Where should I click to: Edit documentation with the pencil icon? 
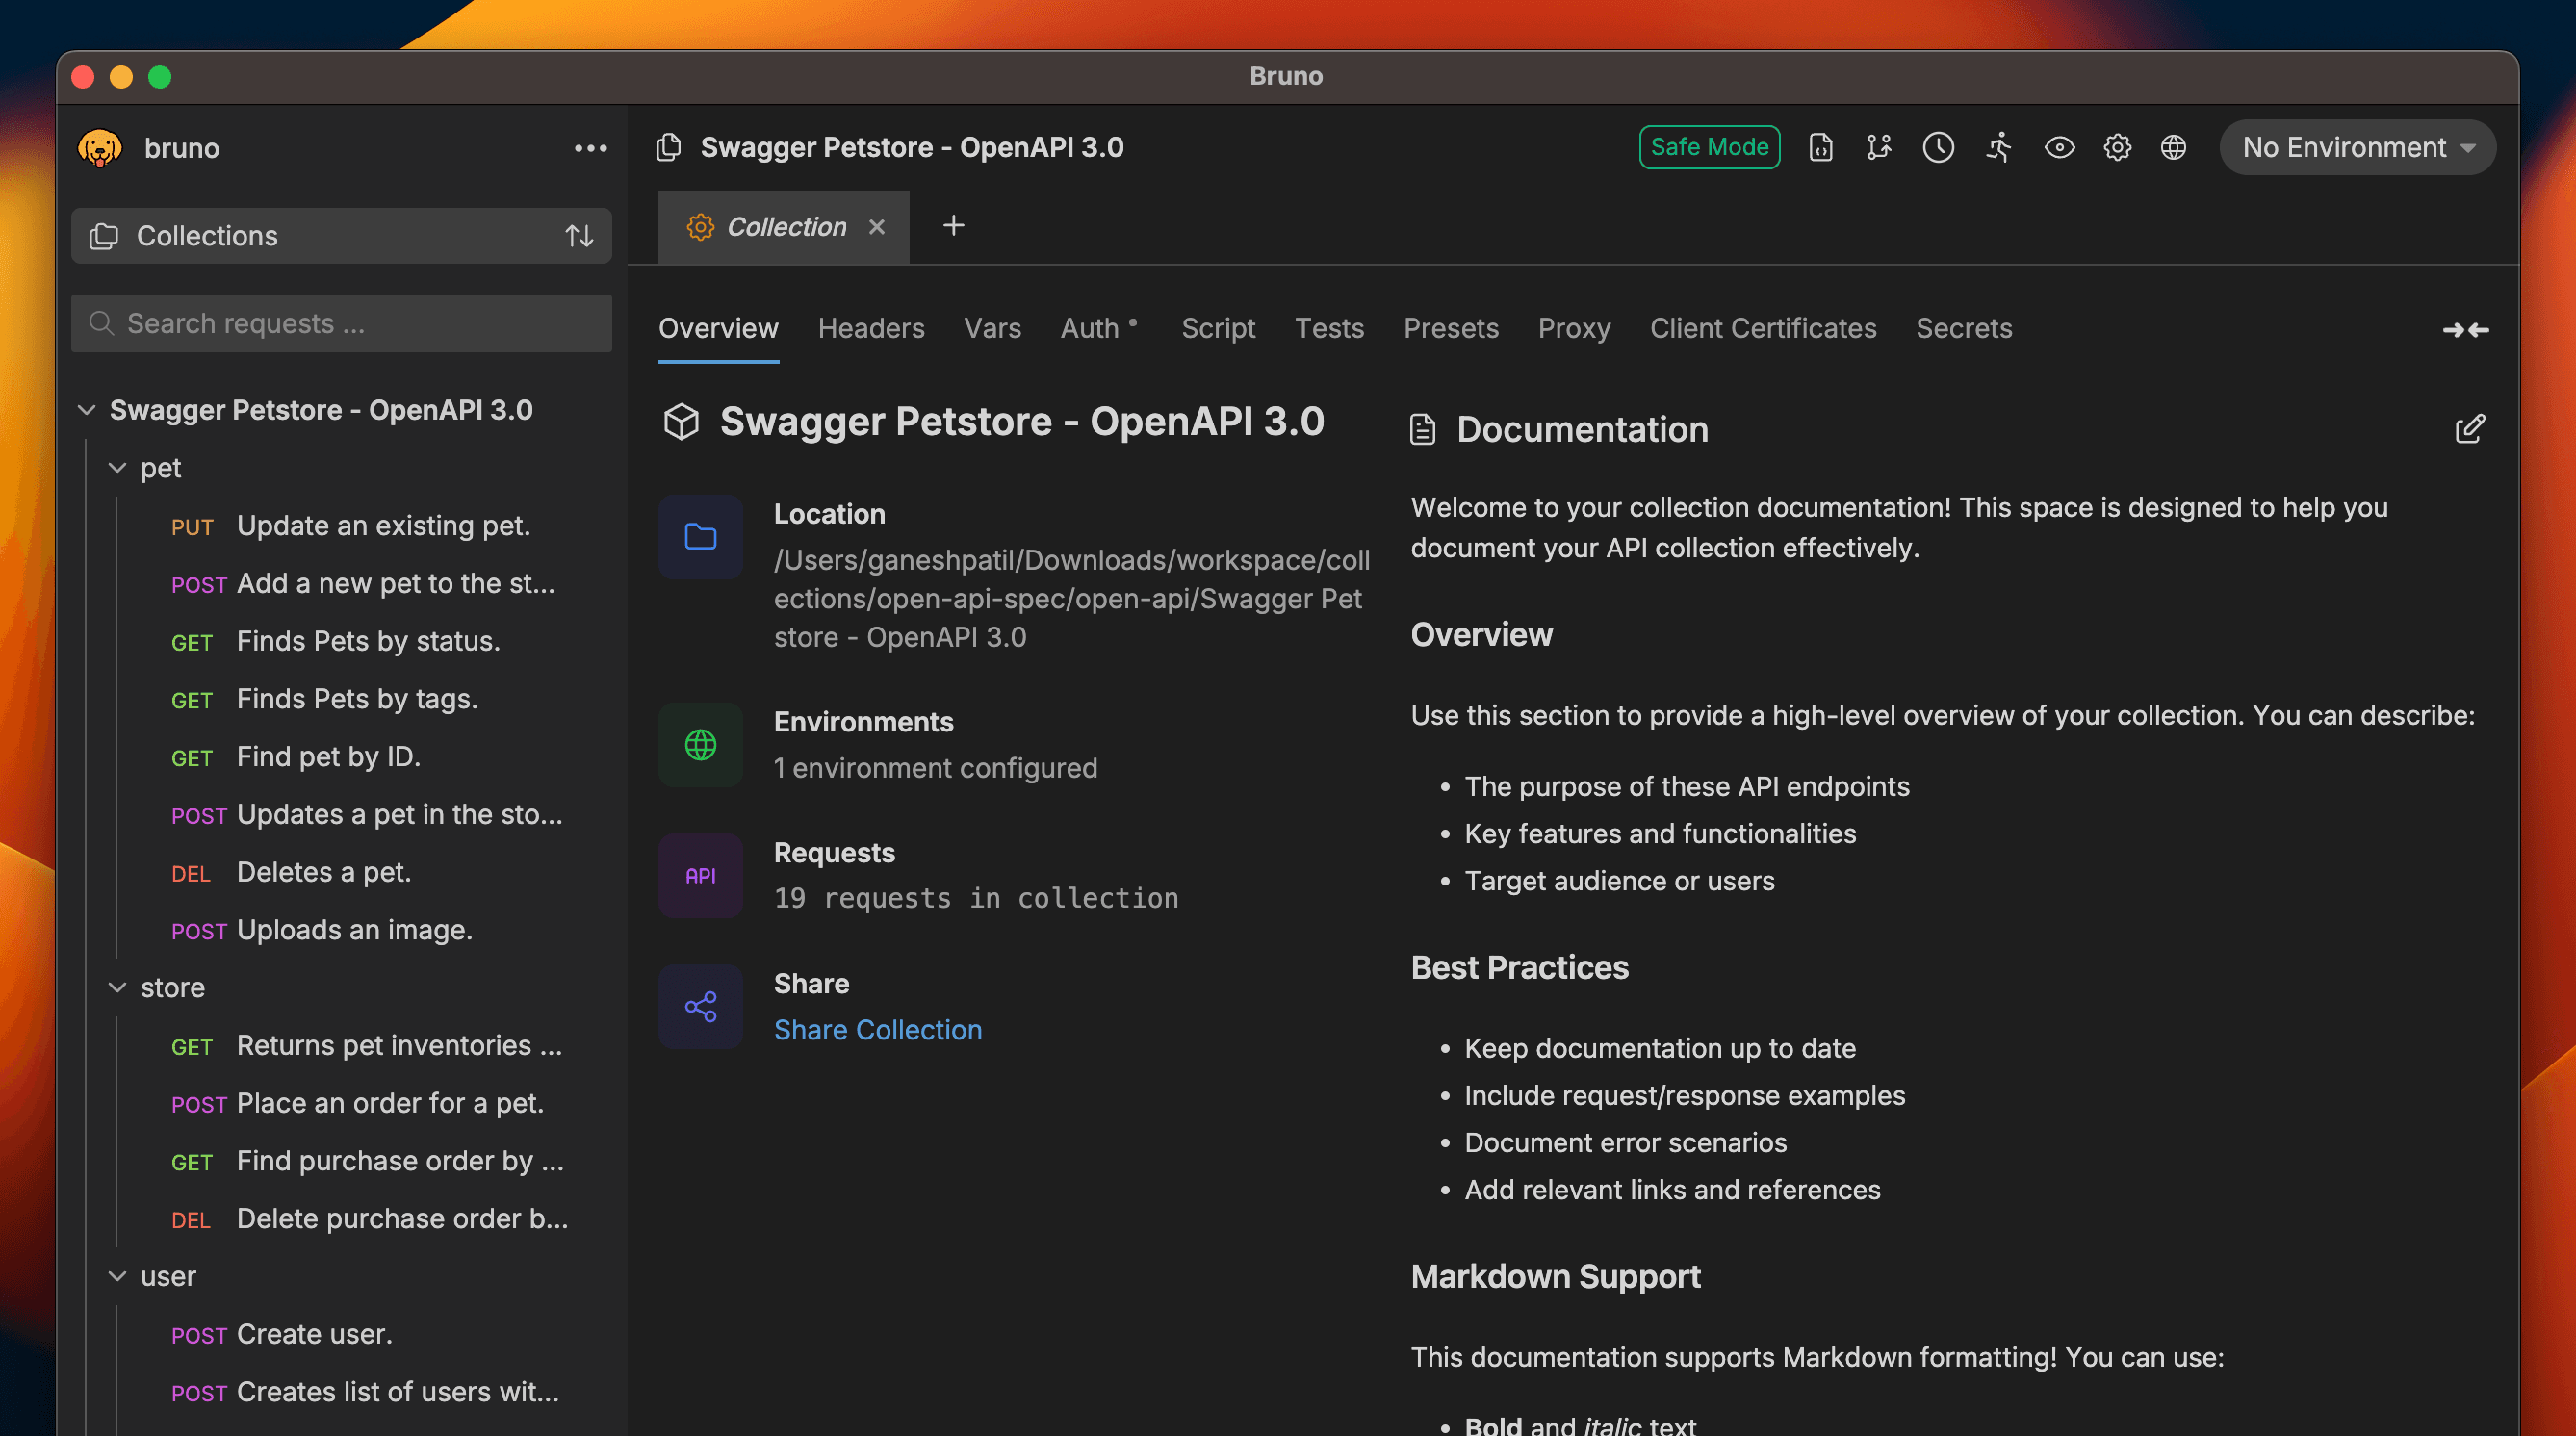tap(2469, 429)
